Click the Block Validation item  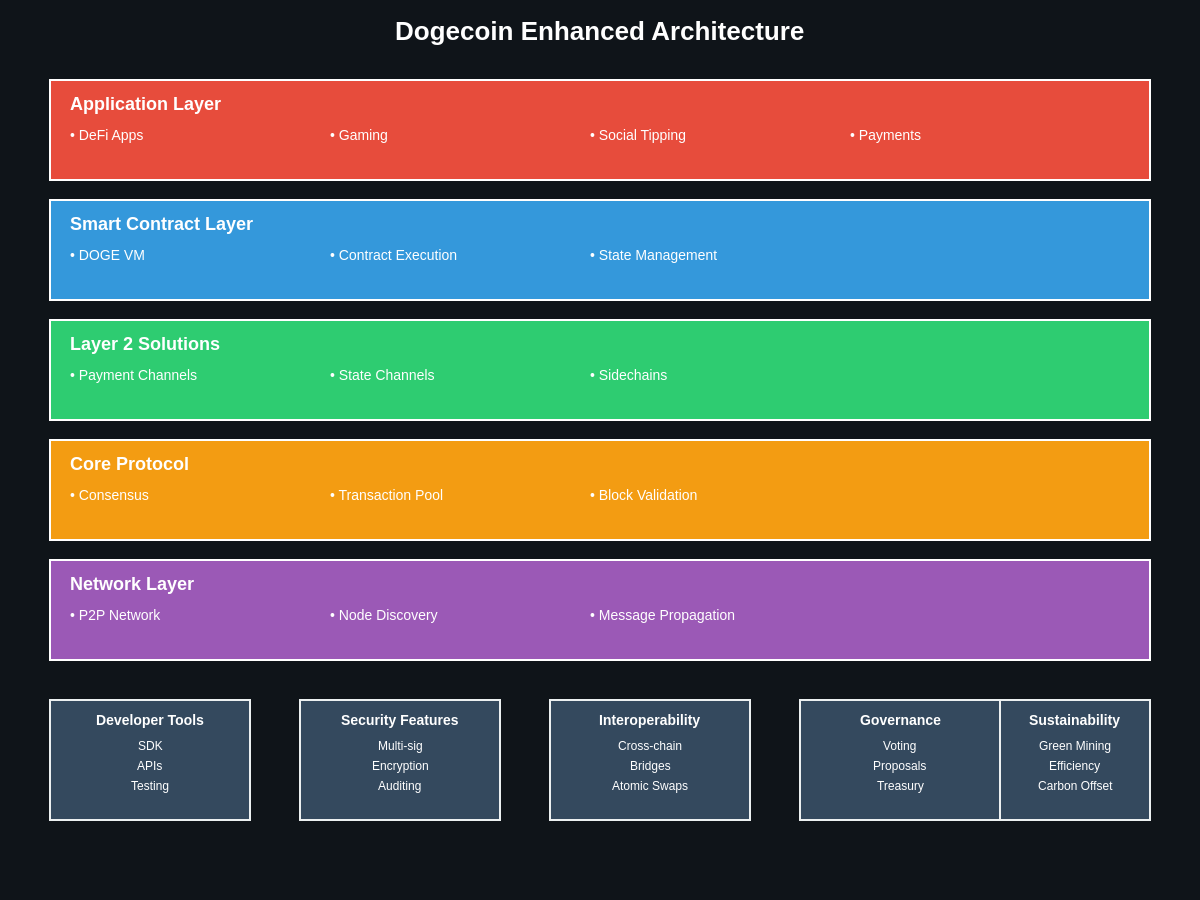point(643,495)
